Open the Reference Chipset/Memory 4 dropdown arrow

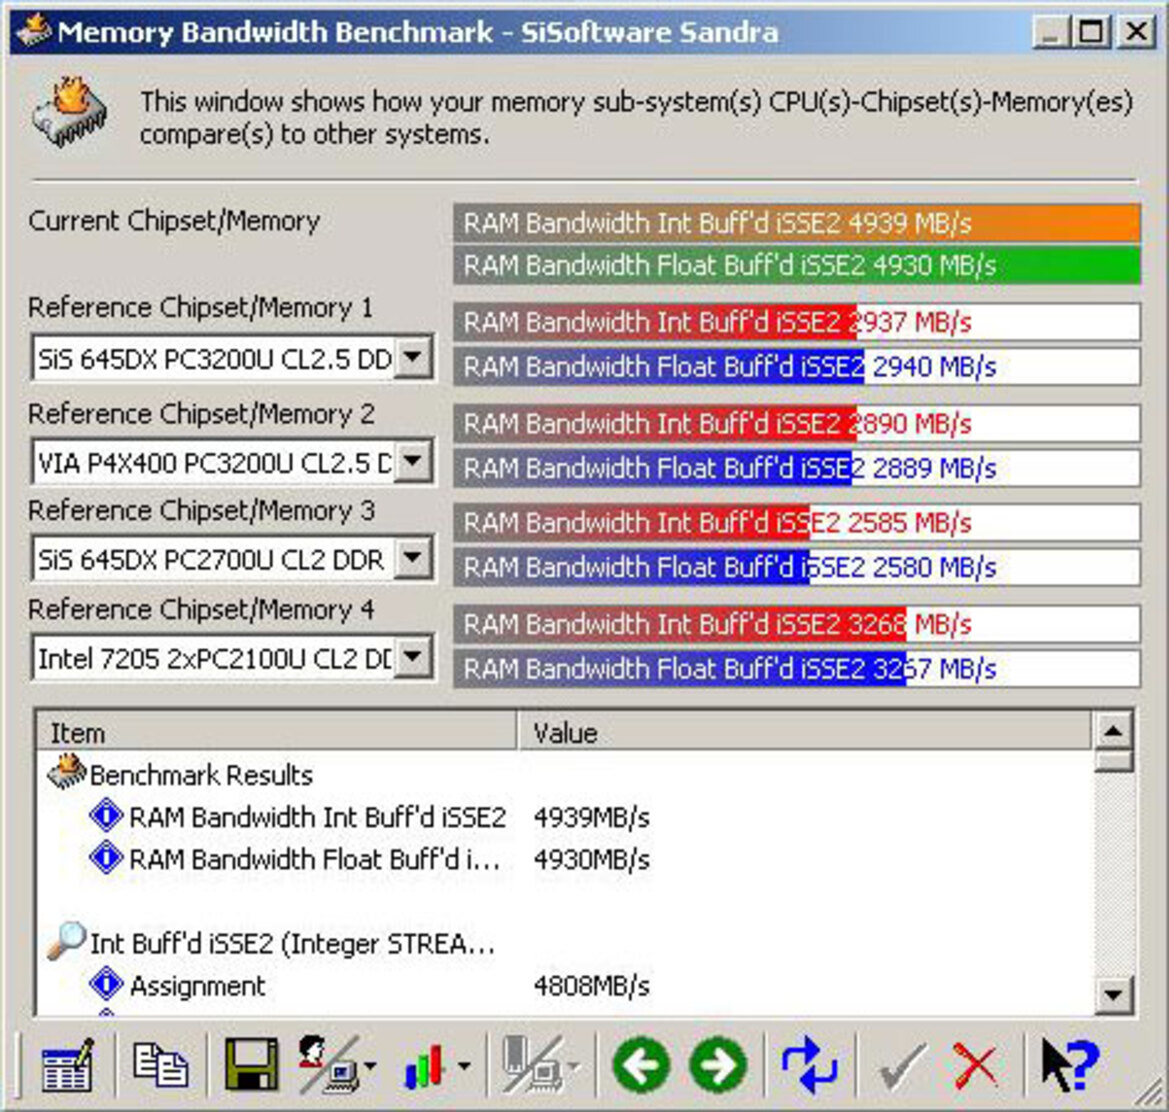(412, 657)
